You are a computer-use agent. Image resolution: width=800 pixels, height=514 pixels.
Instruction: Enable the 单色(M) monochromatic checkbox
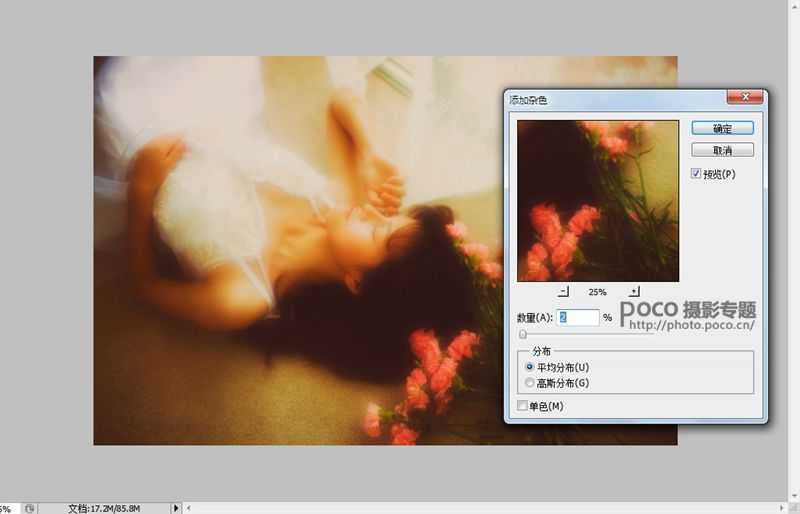522,405
